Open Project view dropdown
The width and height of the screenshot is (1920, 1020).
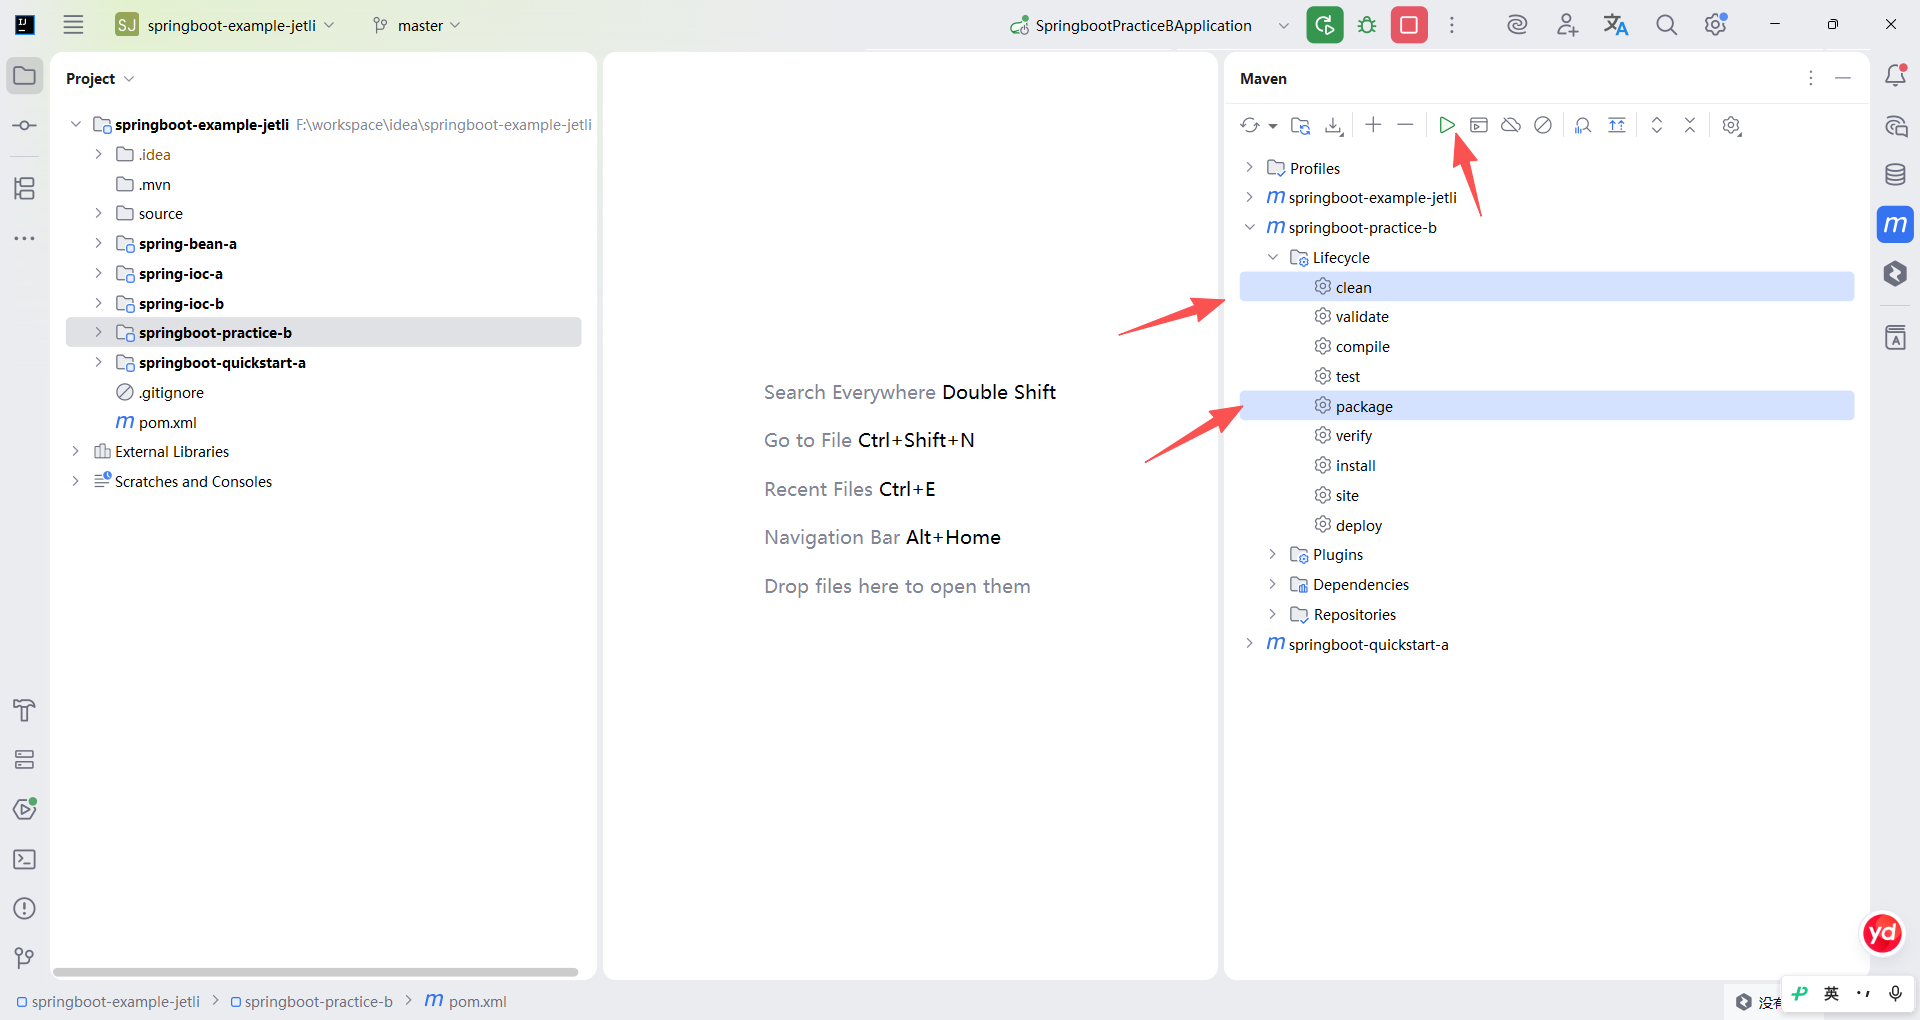click(x=100, y=78)
